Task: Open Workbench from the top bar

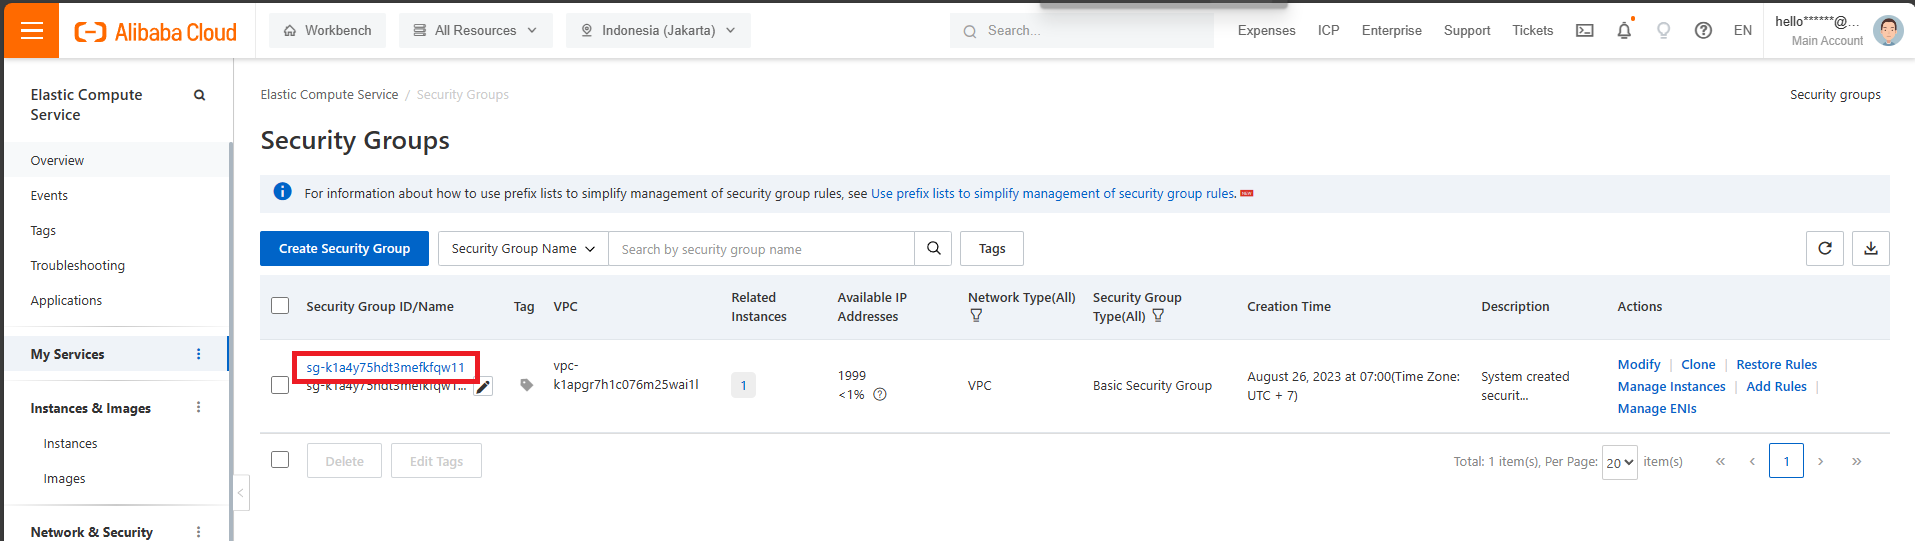Action: 327,30
